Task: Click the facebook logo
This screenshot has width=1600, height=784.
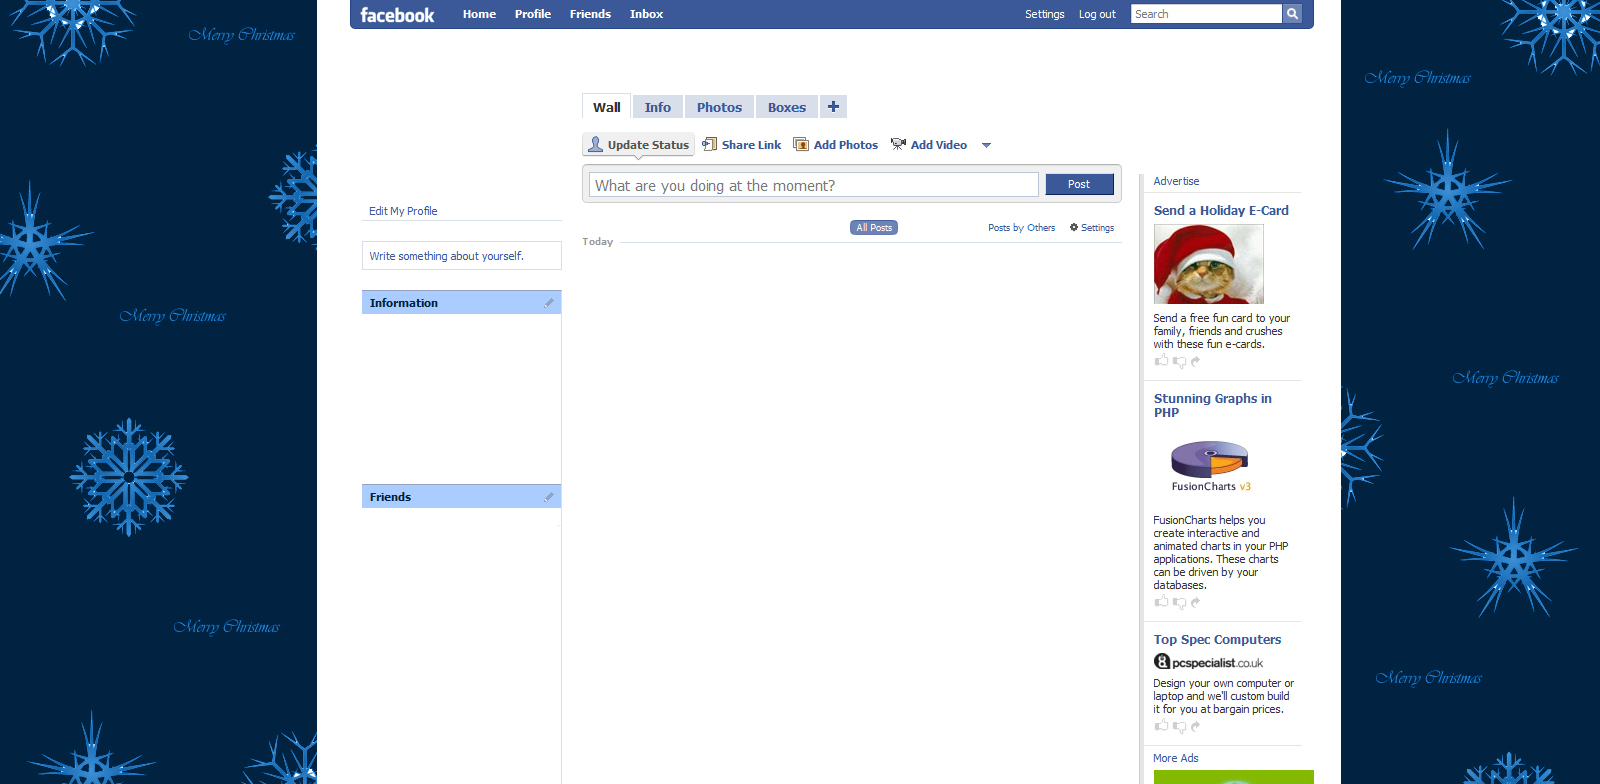Action: click(397, 15)
